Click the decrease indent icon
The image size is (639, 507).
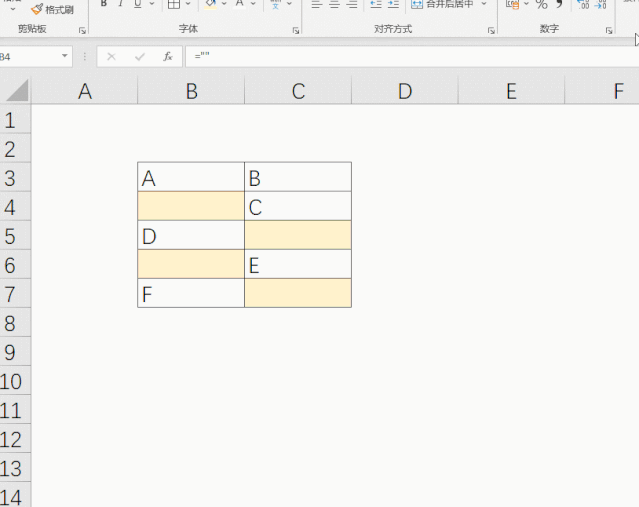tap(375, 4)
